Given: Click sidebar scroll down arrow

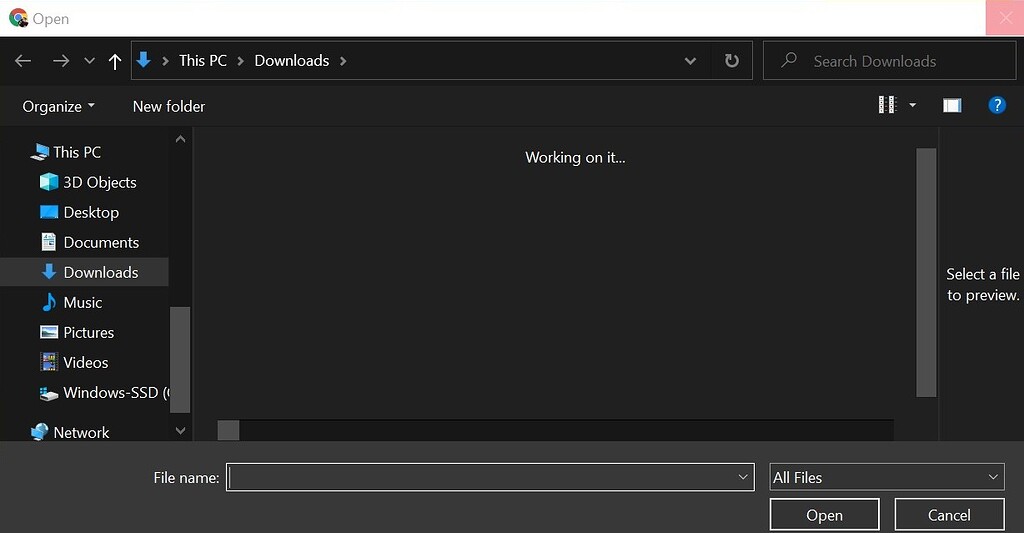Looking at the screenshot, I should [x=181, y=430].
